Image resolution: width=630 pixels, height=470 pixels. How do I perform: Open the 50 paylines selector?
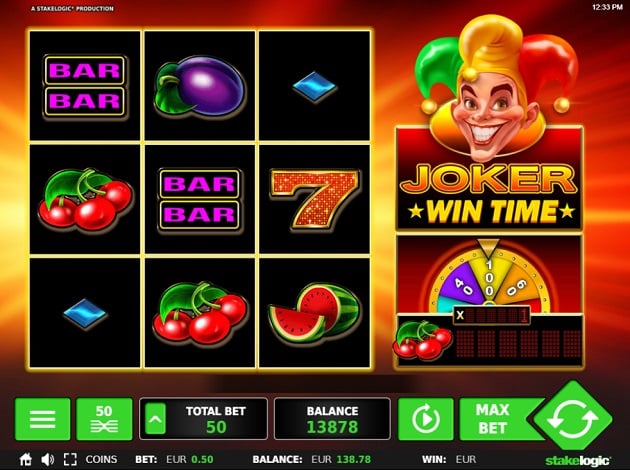point(104,419)
